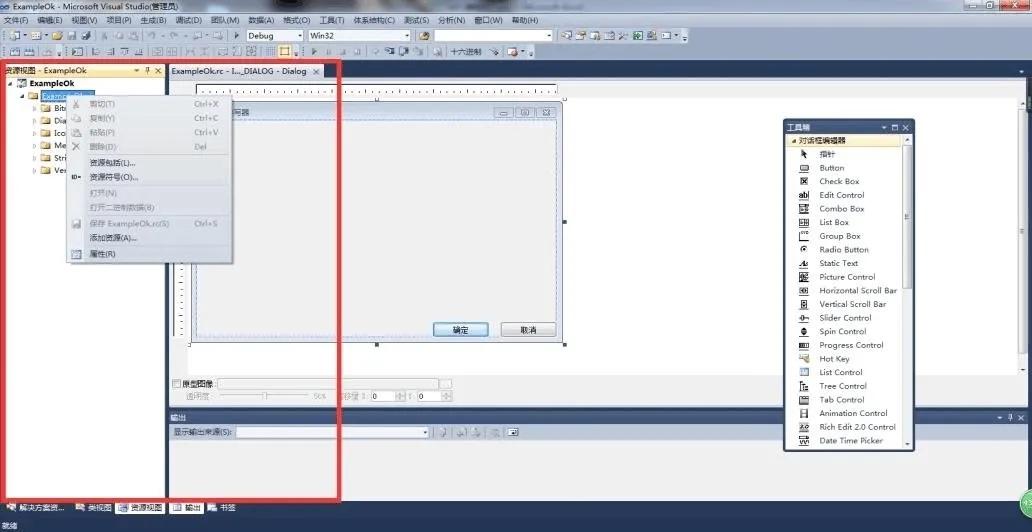Choose 资源符号(O)... in context menu
Viewport: 1032px width, 532px height.
coord(149,177)
